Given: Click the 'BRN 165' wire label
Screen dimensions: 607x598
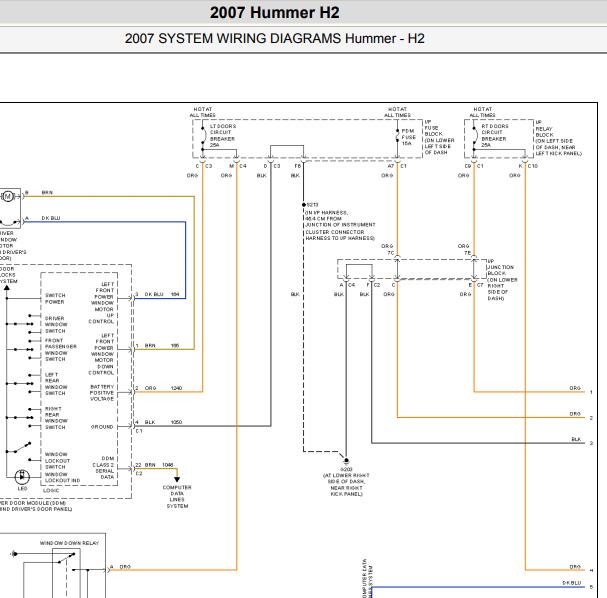Looking at the screenshot, I should [x=162, y=345].
